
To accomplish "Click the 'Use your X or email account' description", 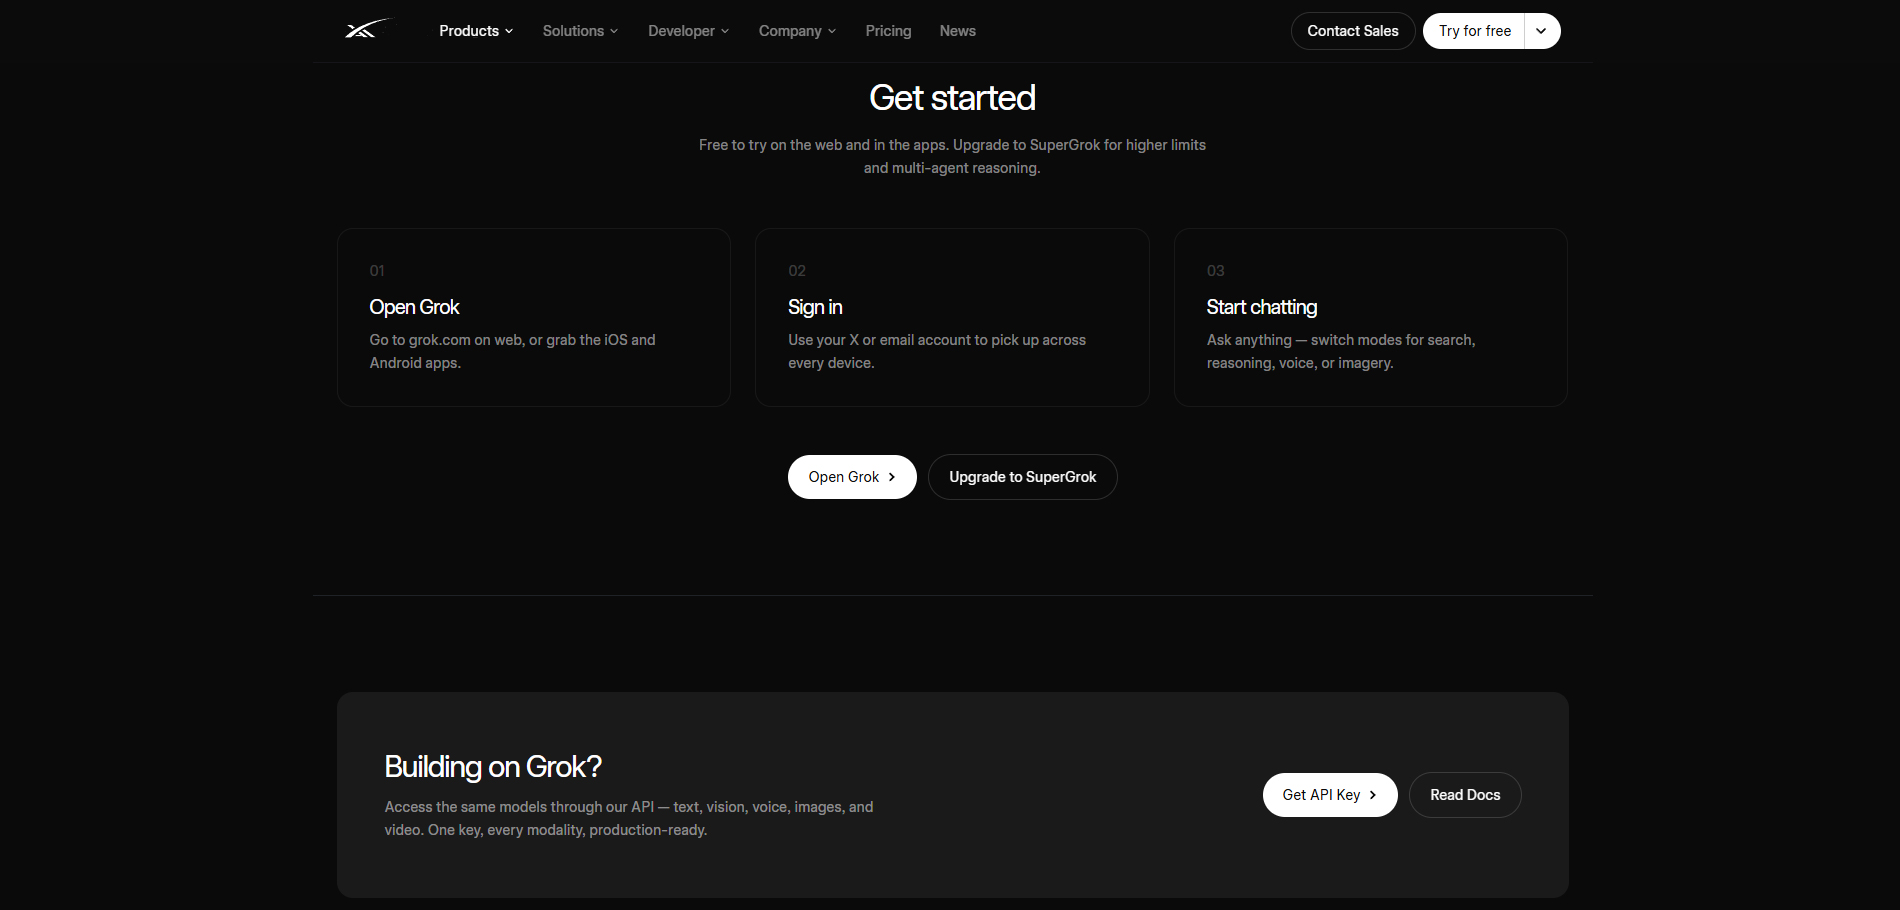I will tap(937, 351).
